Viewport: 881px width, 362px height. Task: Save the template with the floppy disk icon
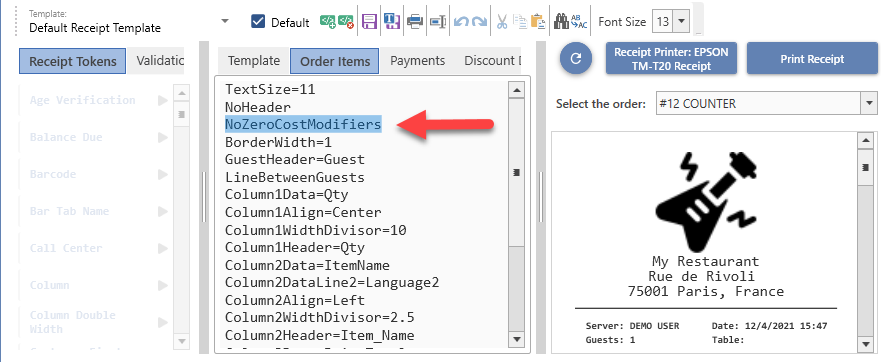(x=369, y=22)
